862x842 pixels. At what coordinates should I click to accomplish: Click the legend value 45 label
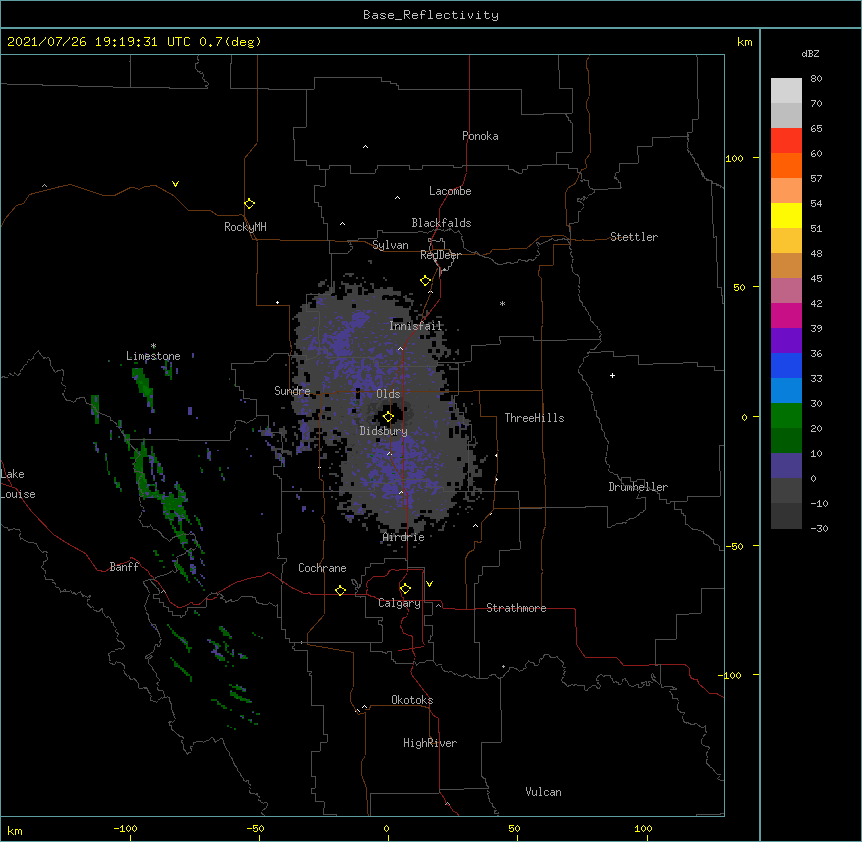(x=816, y=278)
